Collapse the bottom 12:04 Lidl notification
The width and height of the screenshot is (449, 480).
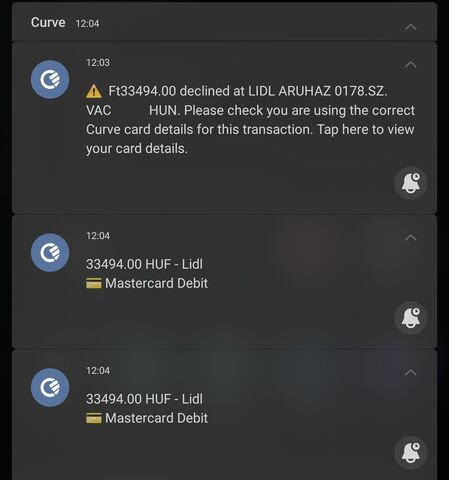click(410, 372)
